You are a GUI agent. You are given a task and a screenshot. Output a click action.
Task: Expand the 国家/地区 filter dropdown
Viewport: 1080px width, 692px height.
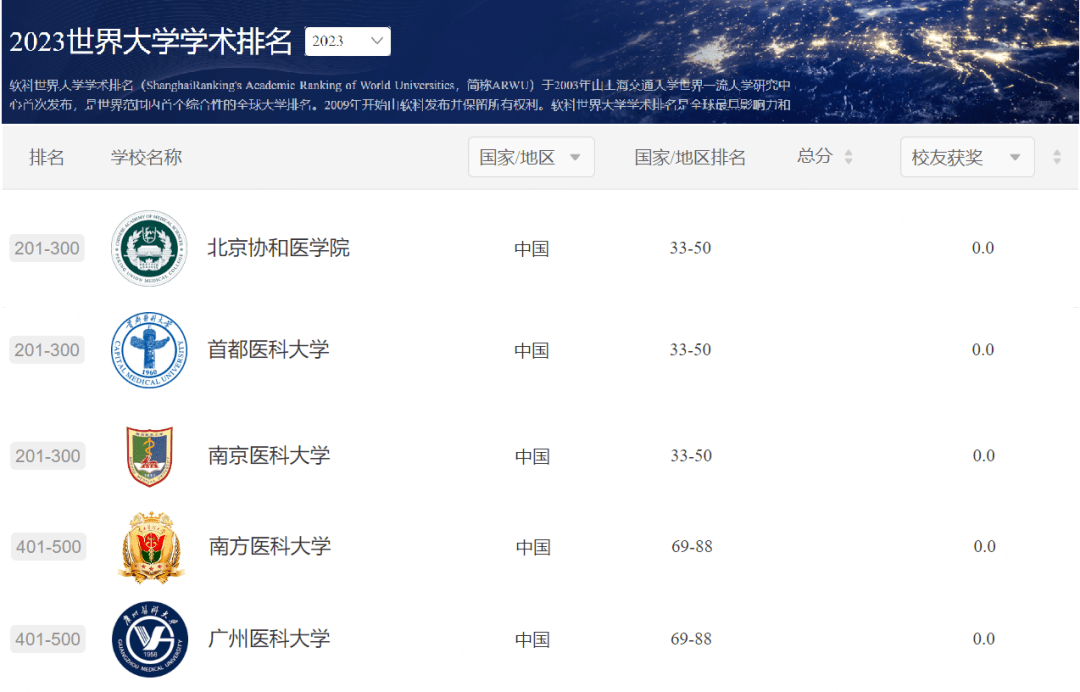click(x=531, y=158)
